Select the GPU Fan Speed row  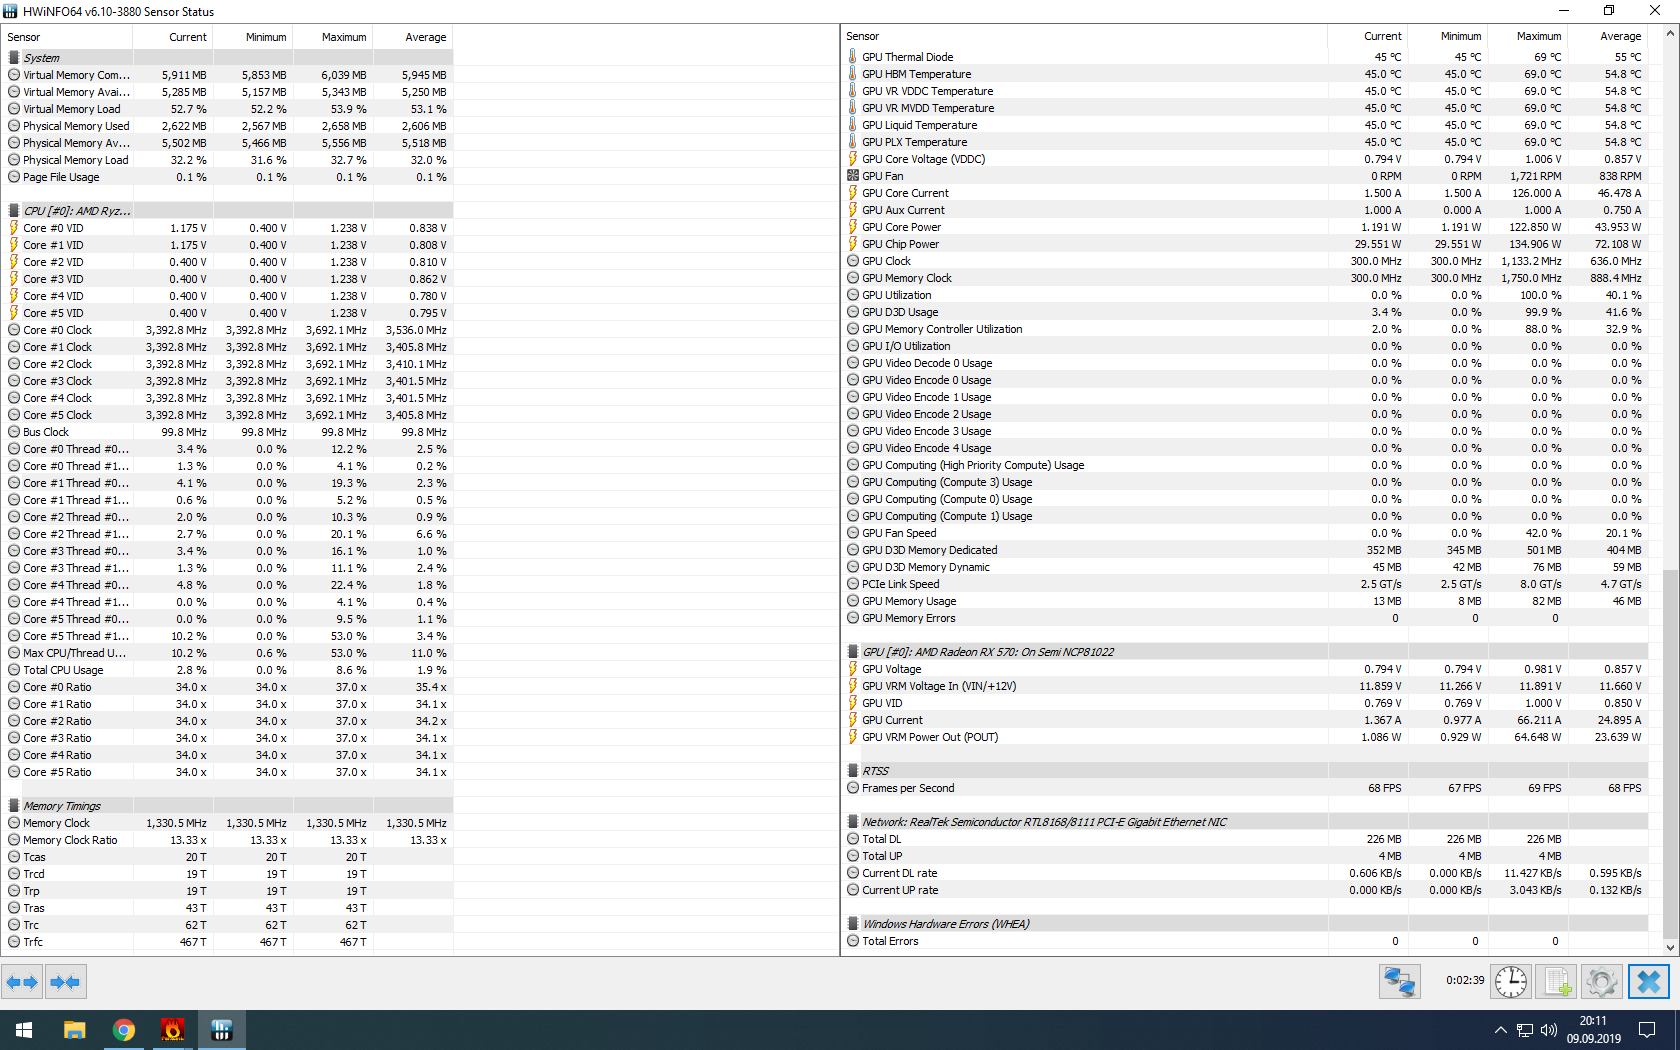tap(1245, 533)
